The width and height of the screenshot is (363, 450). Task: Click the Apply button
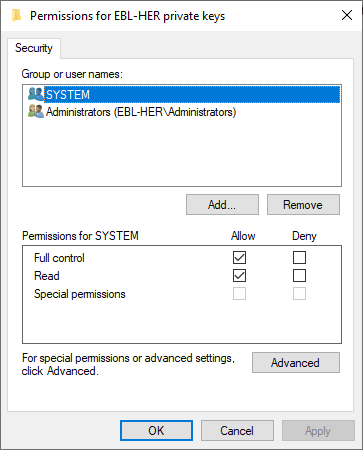[x=318, y=431]
